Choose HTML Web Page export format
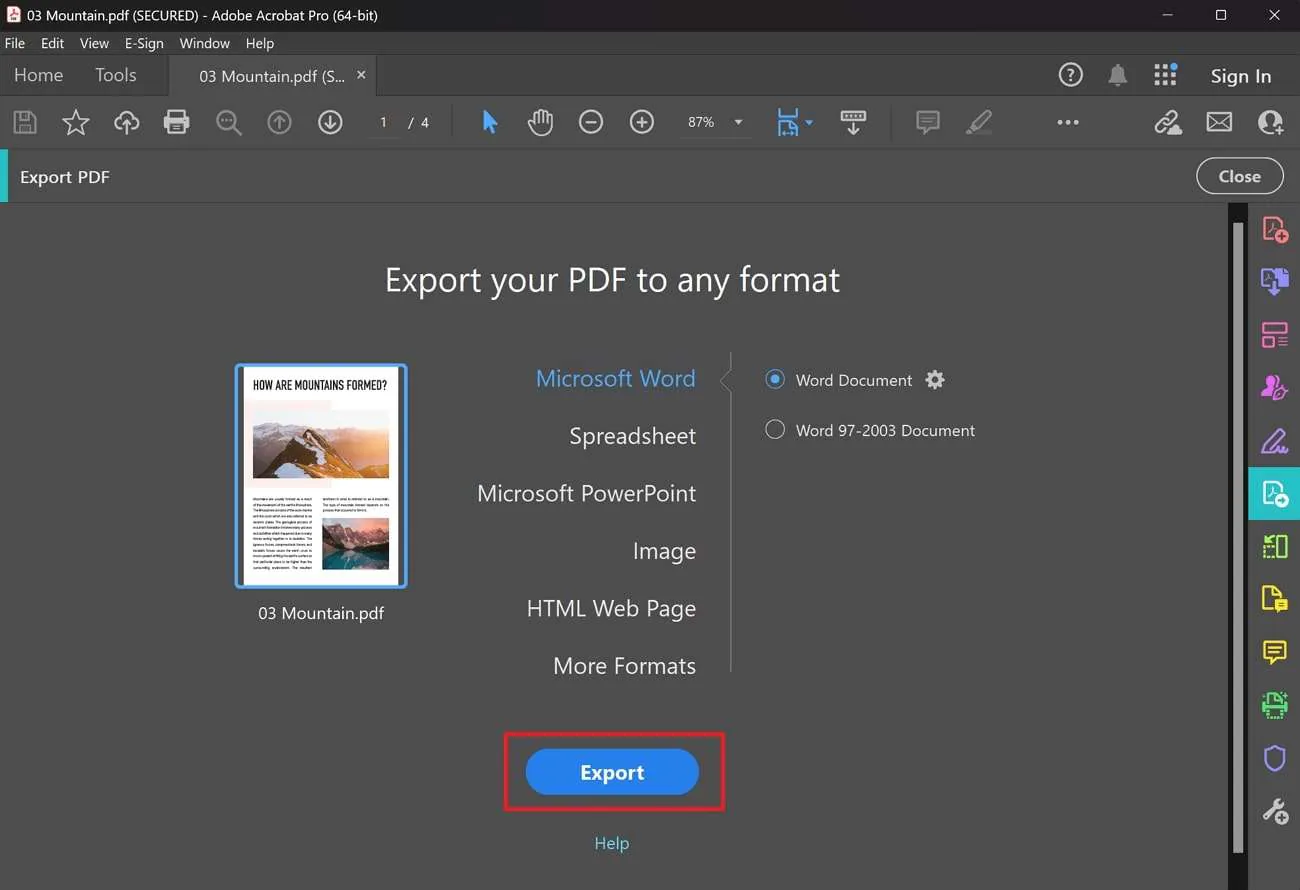1300x890 pixels. [611, 608]
